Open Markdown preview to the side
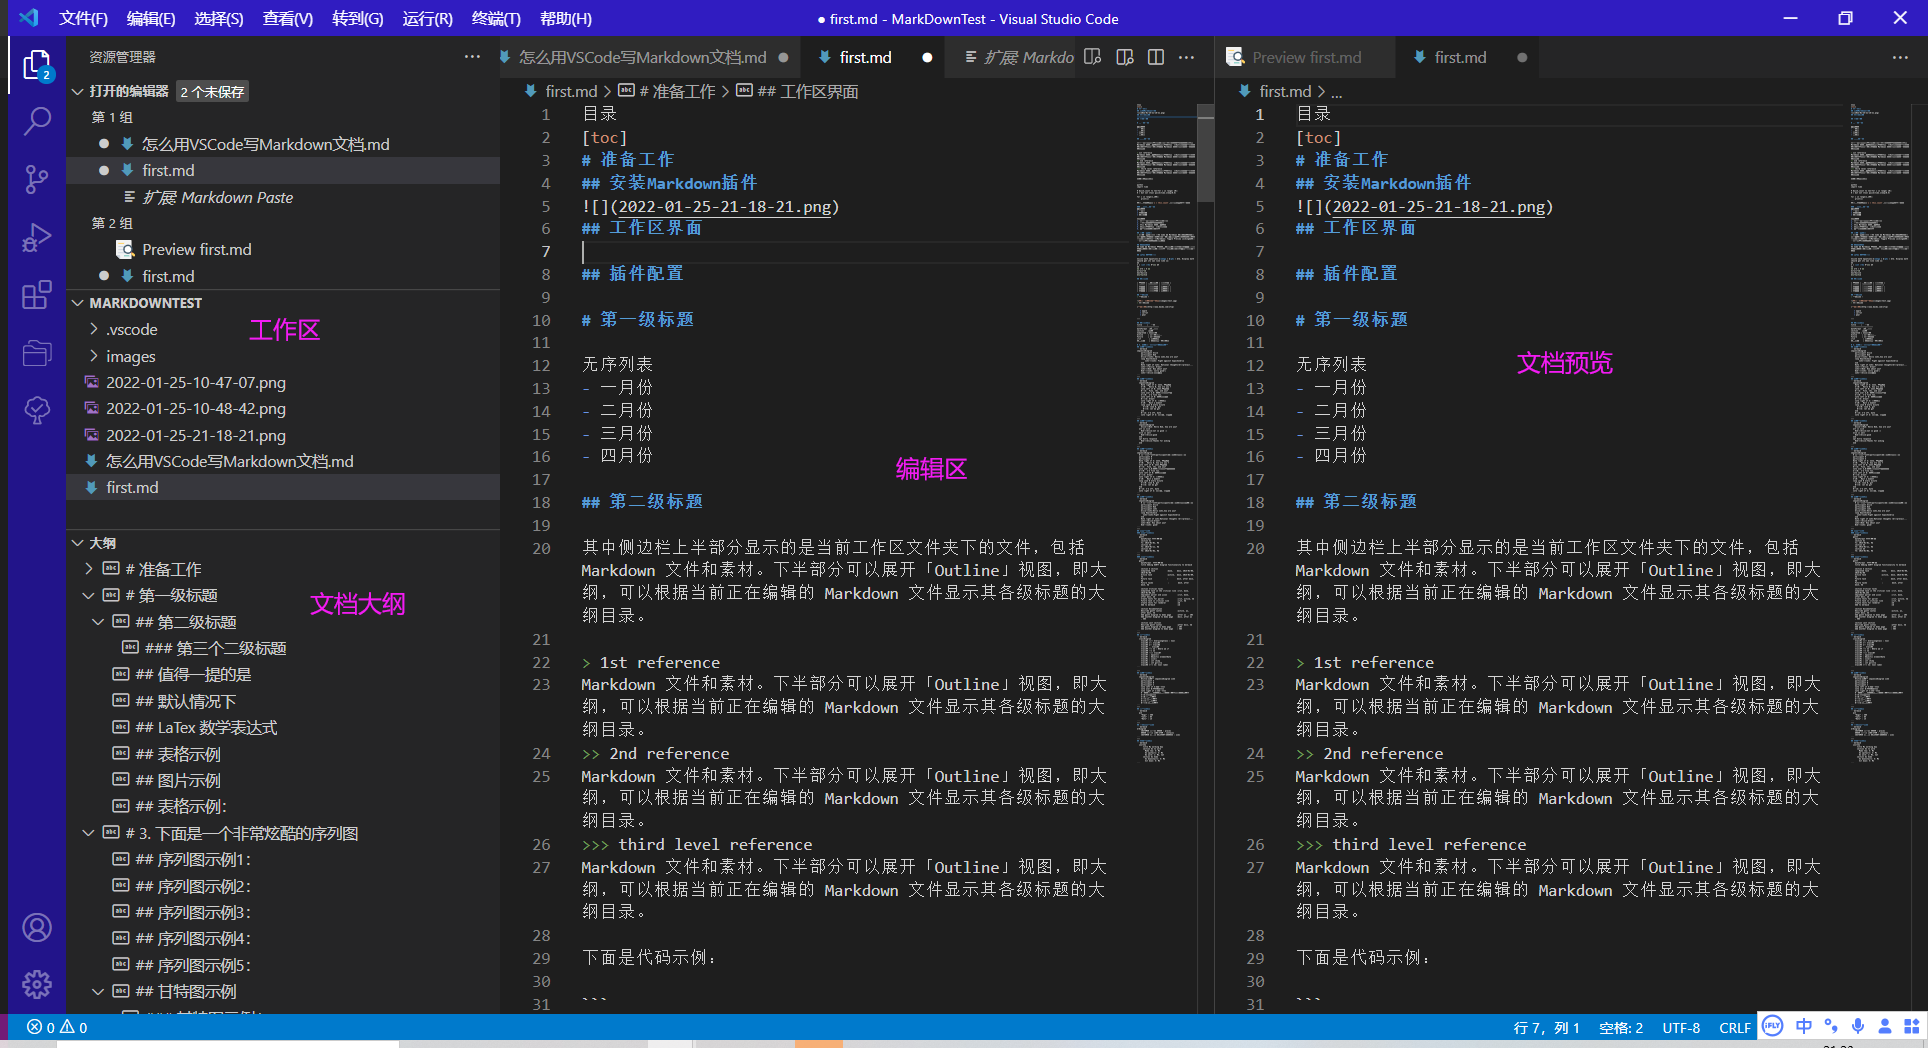This screenshot has width=1928, height=1048. point(1124,57)
